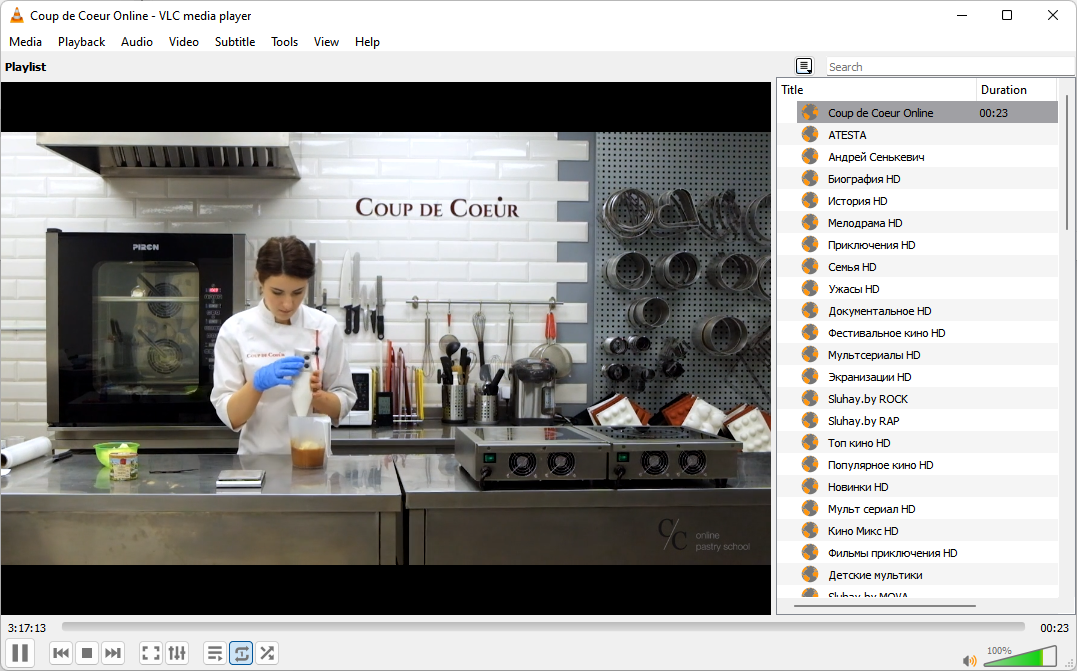Screen dimensions: 1077x671
Task: Click the playlist horizontal scrollbar
Action: (885, 606)
